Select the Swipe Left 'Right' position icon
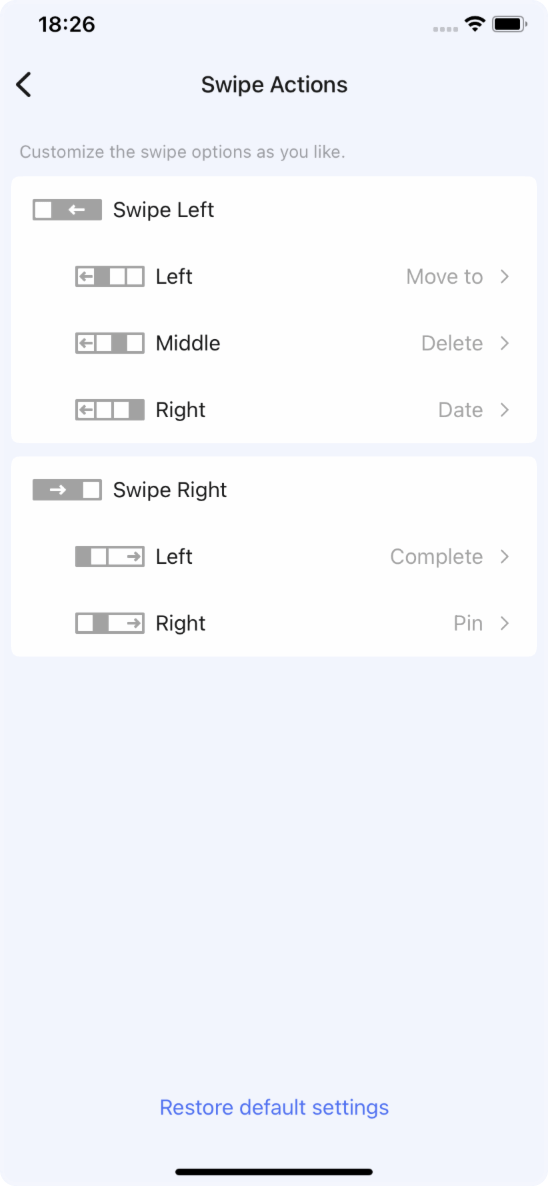This screenshot has width=548, height=1186. 110,410
